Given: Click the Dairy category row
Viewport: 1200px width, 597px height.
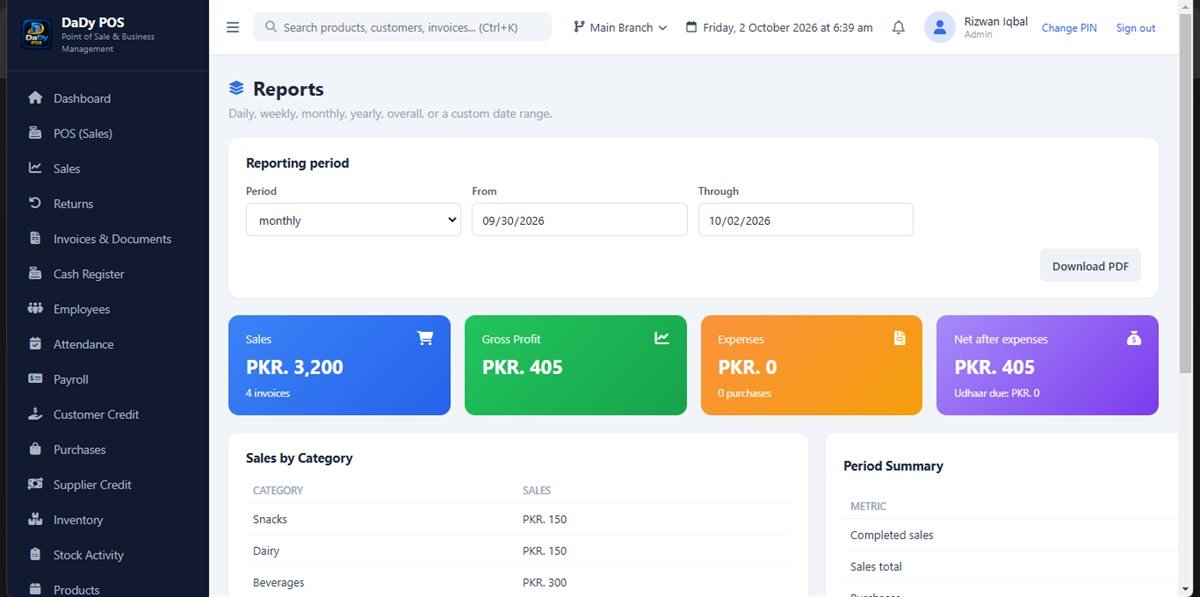Looking at the screenshot, I should [x=518, y=551].
